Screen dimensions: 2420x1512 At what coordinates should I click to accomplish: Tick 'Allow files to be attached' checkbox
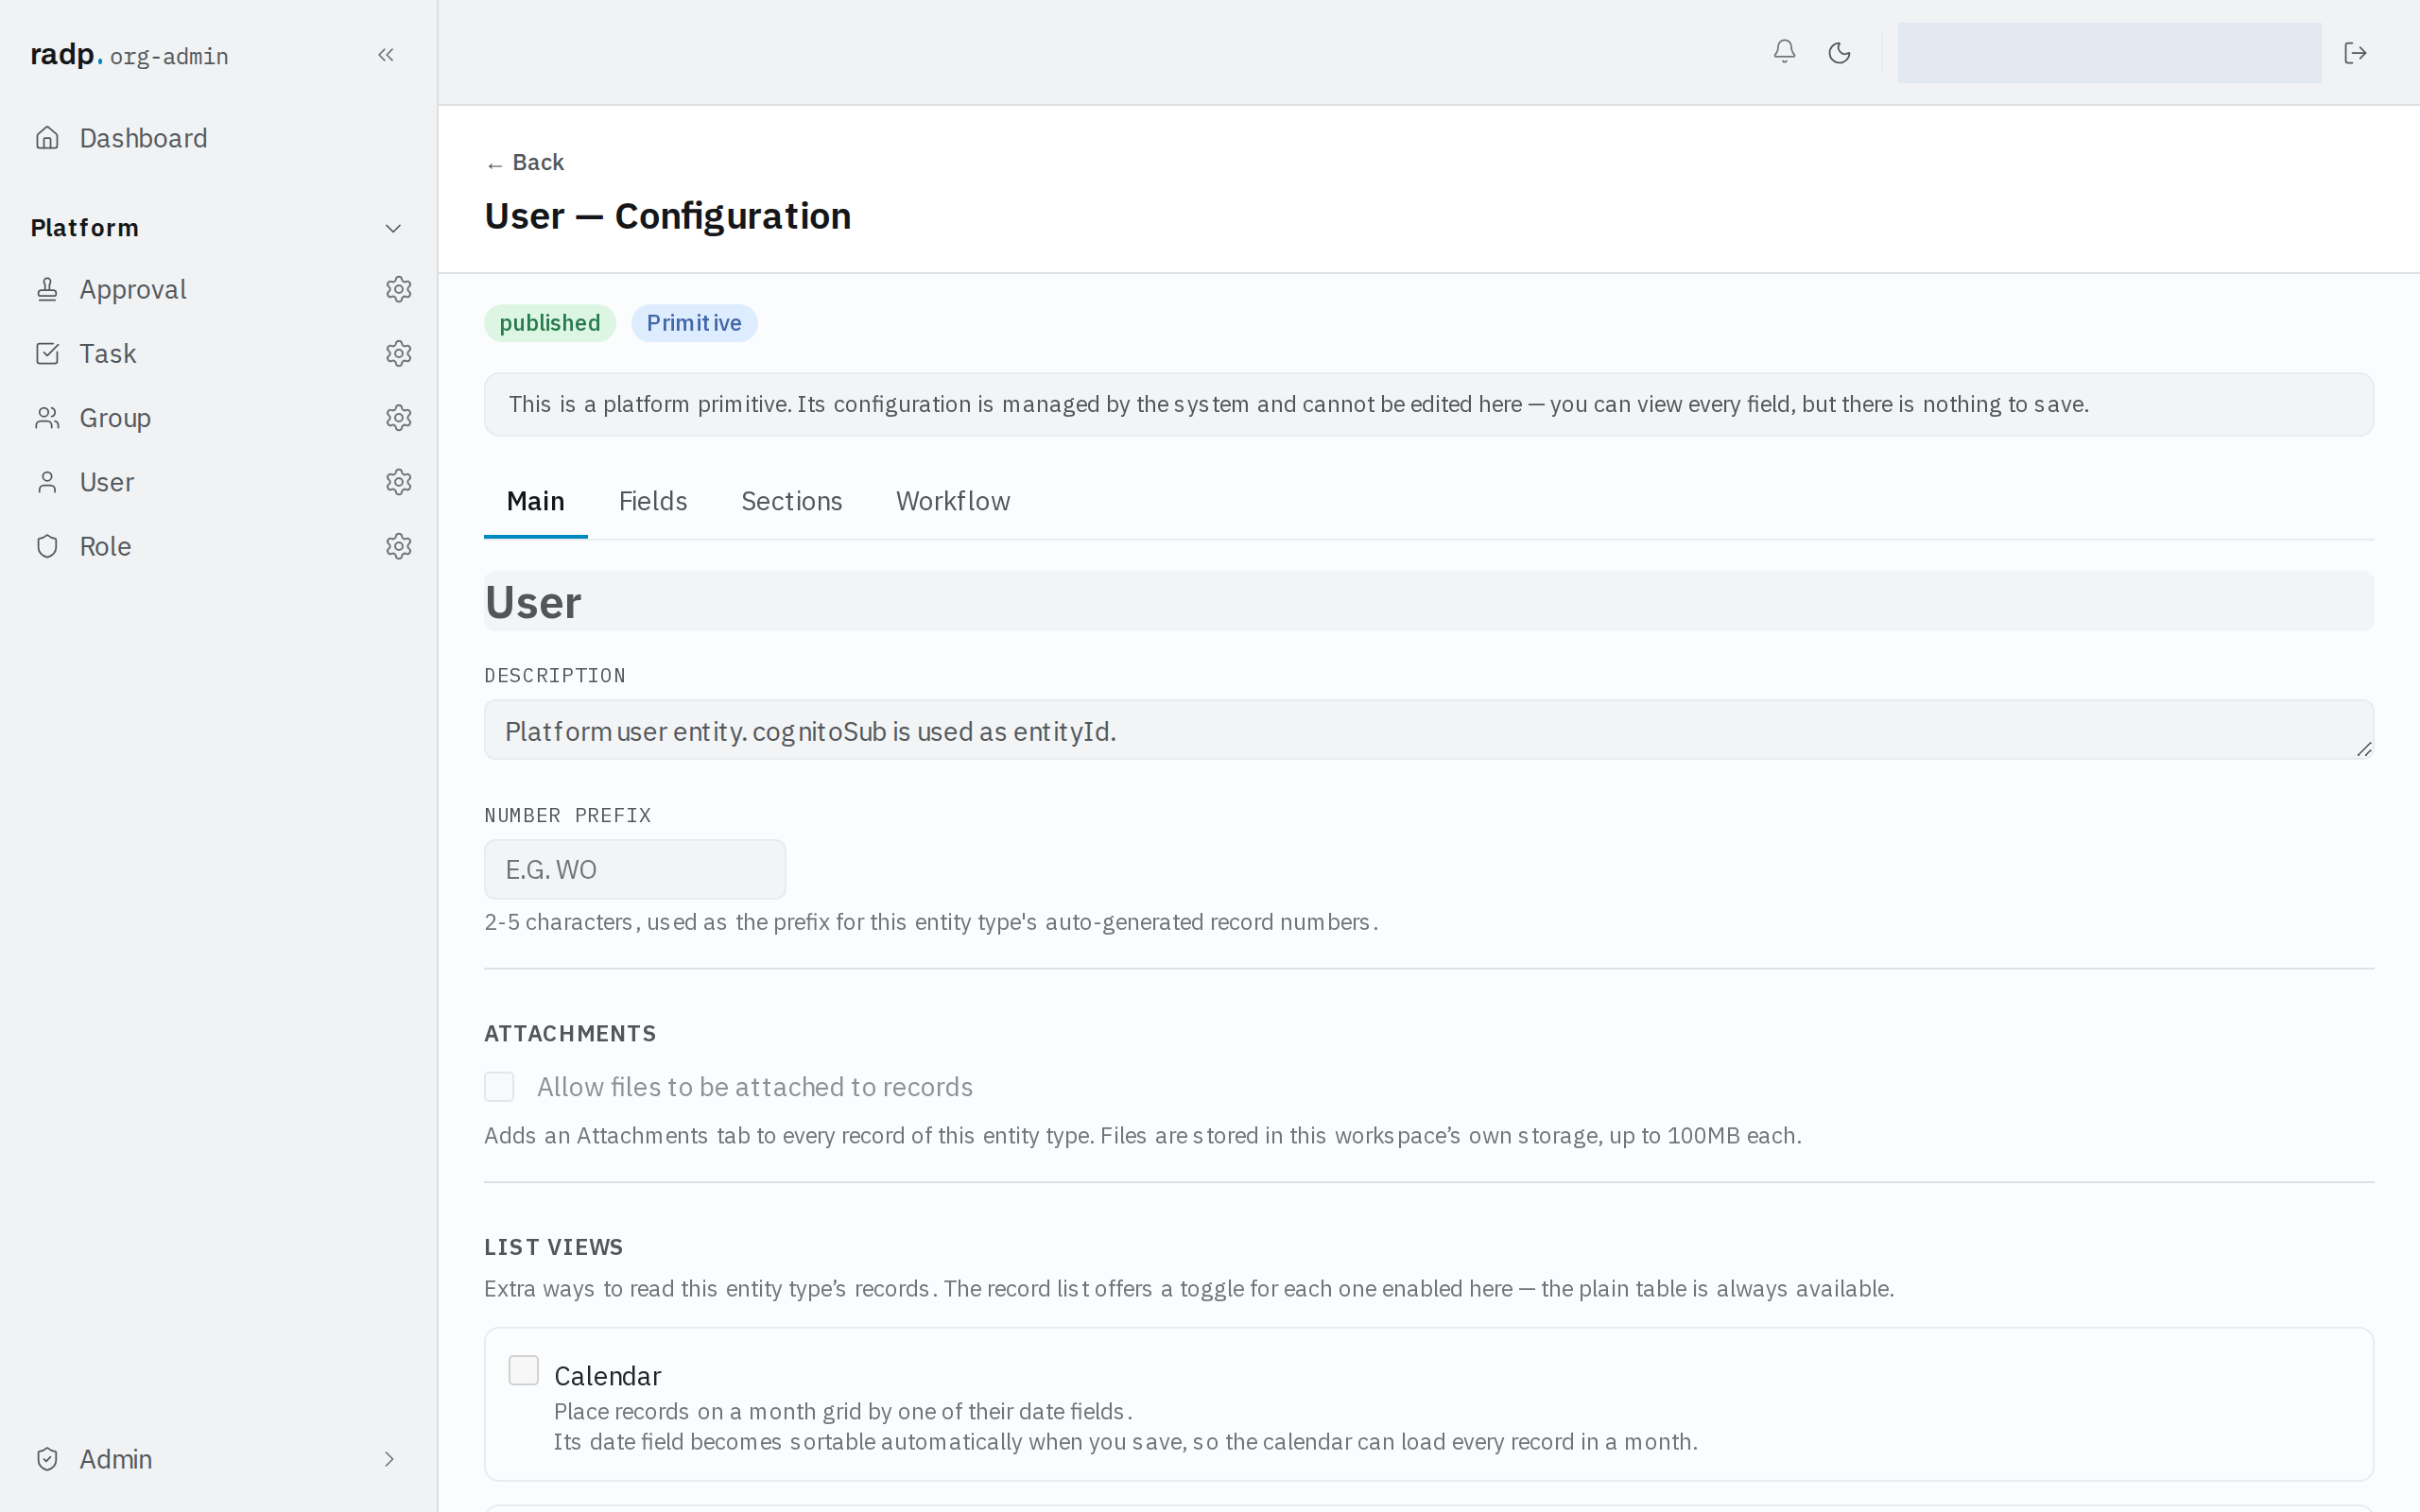[499, 1087]
